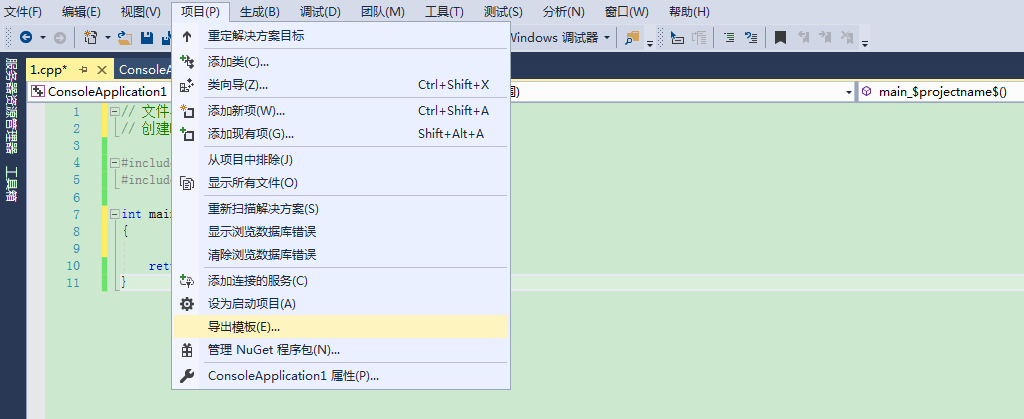Image resolution: width=1024 pixels, height=419 pixels.
Task: Open the 视图(V) menu
Action: pos(141,12)
